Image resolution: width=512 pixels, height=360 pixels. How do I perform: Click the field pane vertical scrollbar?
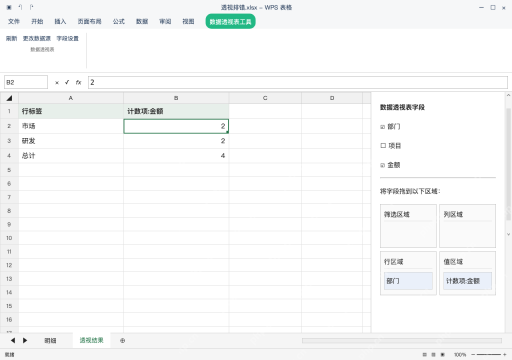click(x=508, y=165)
